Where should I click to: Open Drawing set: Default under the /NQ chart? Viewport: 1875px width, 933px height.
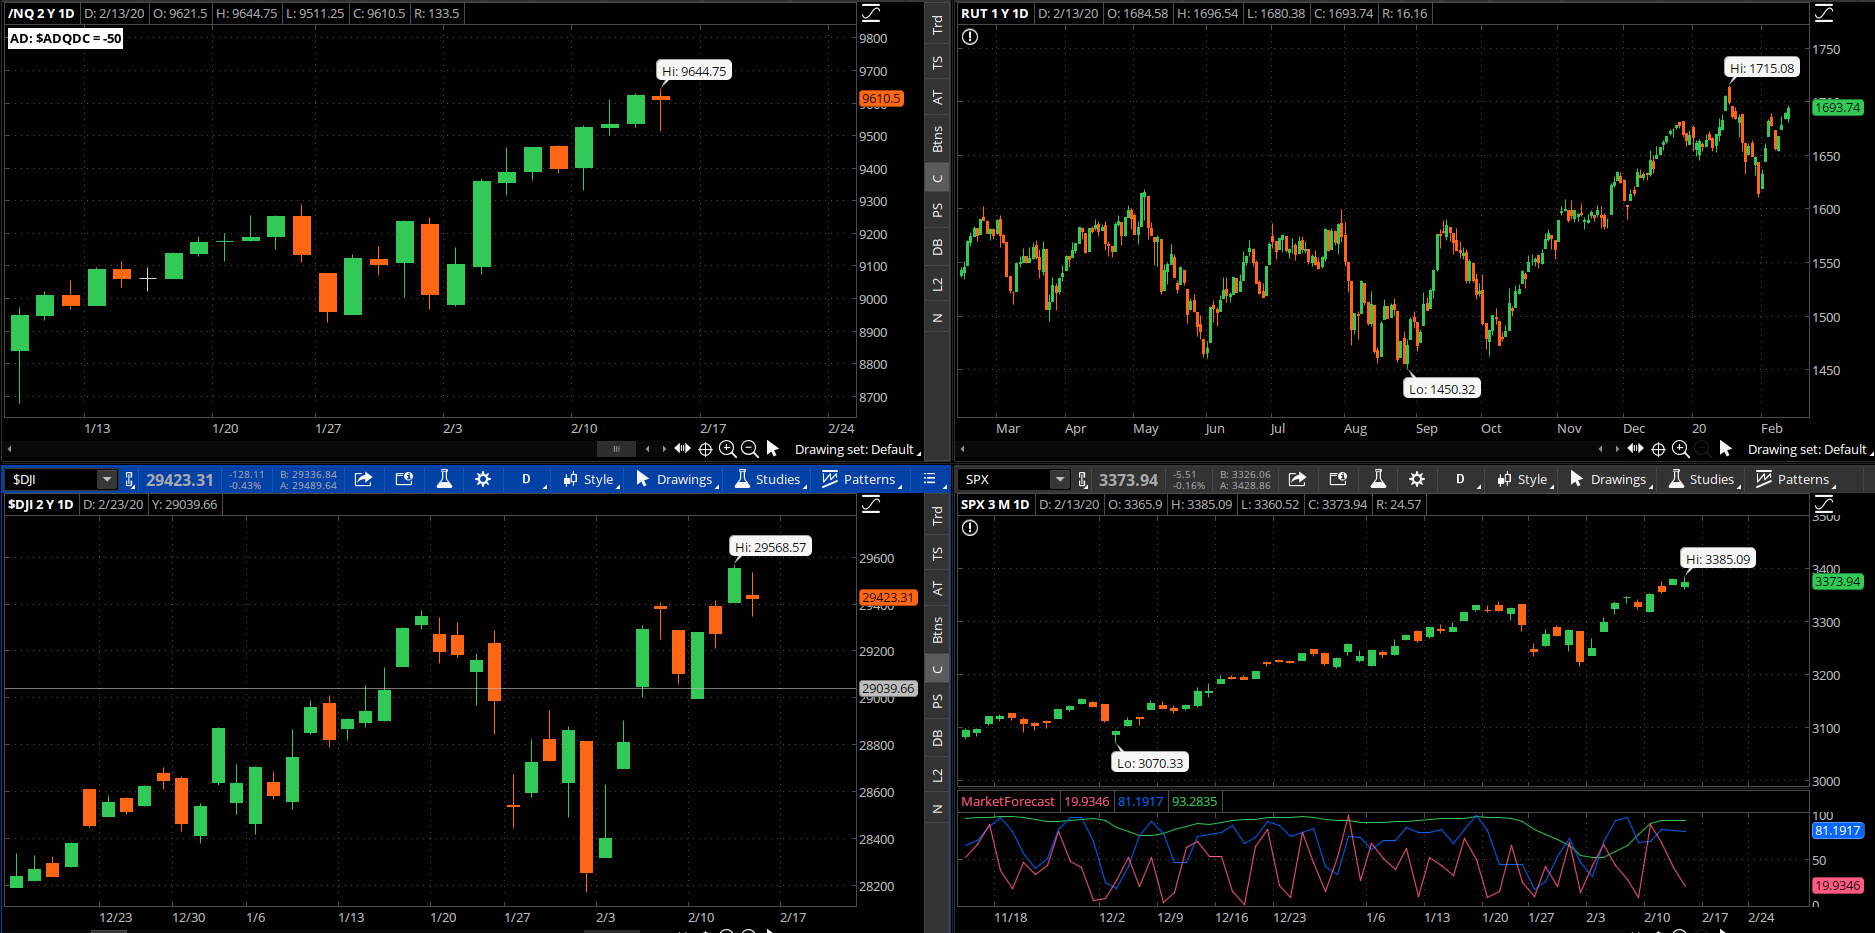click(x=857, y=450)
